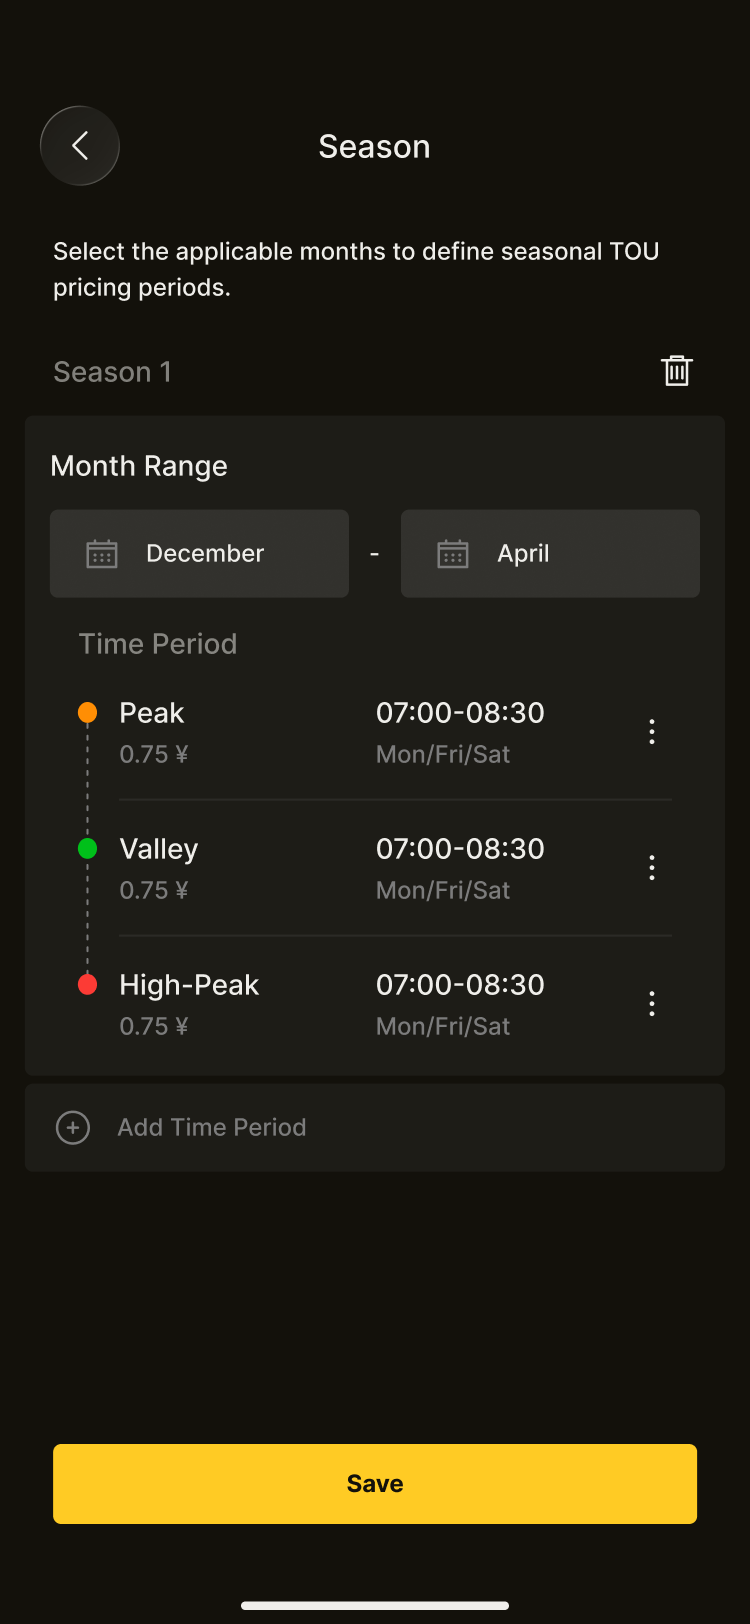Click calendar icon beside April
The height and width of the screenshot is (1624, 750).
453,554
